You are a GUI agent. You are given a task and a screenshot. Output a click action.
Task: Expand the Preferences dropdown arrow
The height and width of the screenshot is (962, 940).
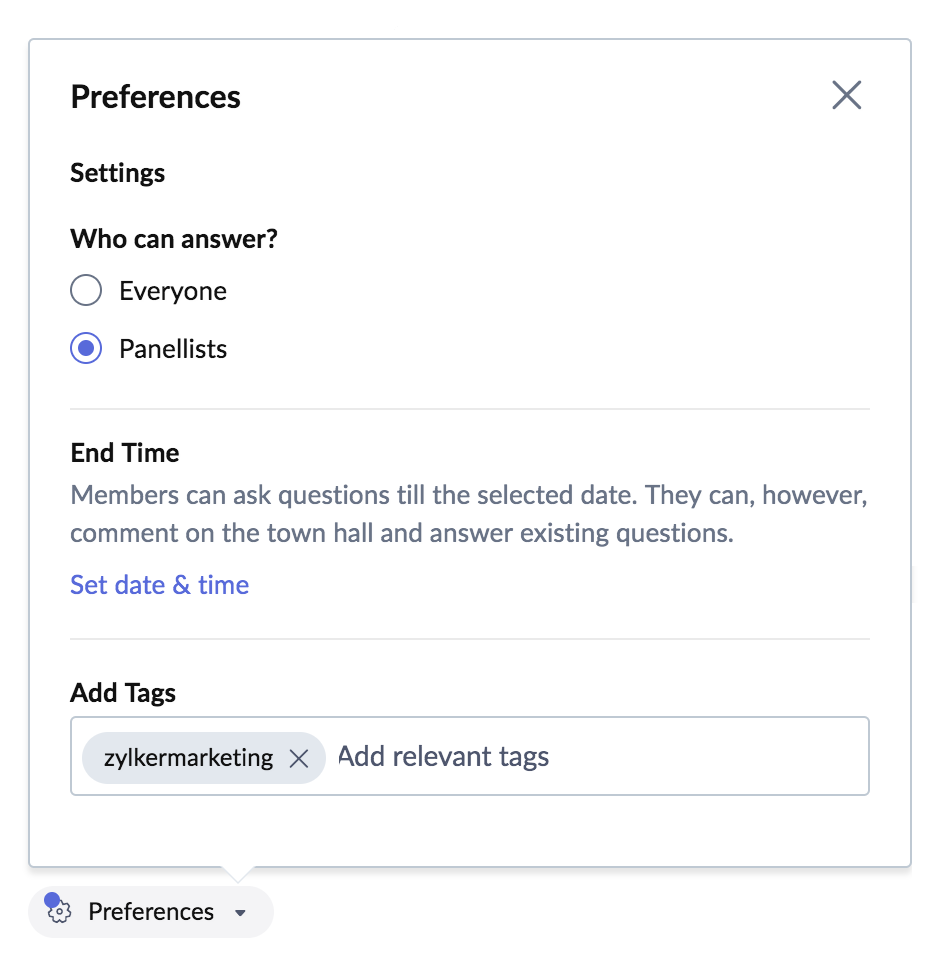coord(239,913)
